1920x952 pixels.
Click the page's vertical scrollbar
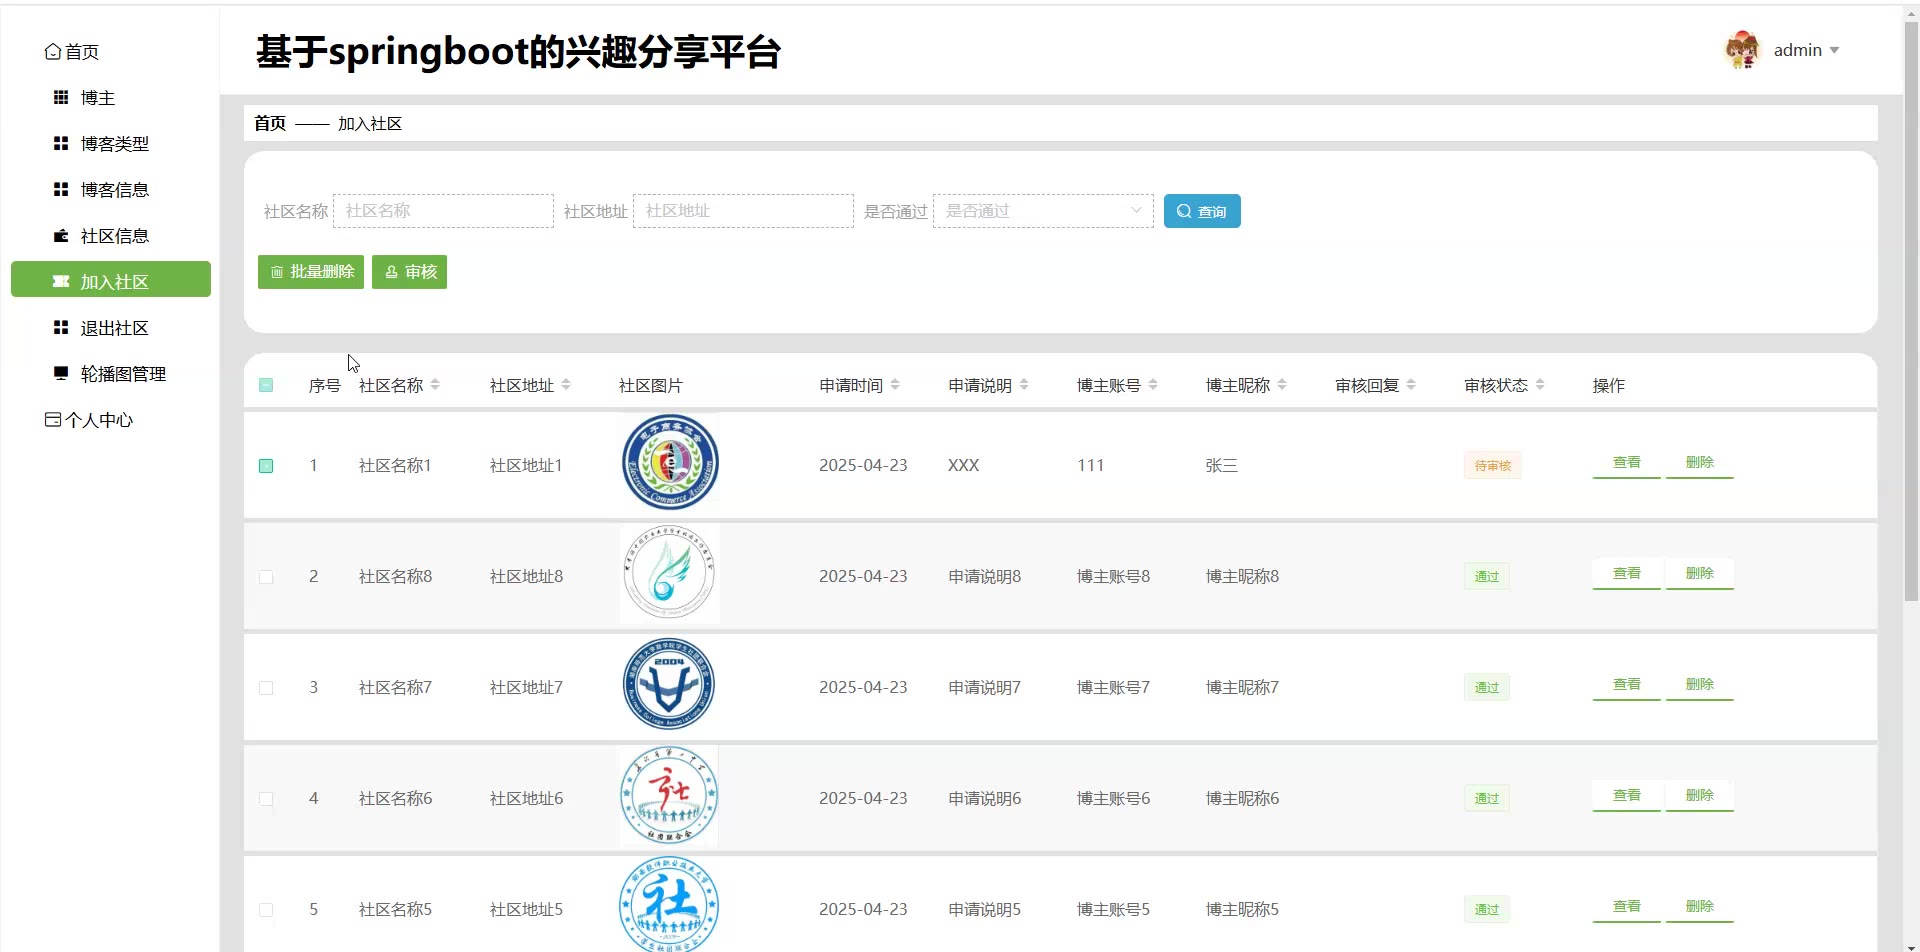pyautogui.click(x=1911, y=300)
